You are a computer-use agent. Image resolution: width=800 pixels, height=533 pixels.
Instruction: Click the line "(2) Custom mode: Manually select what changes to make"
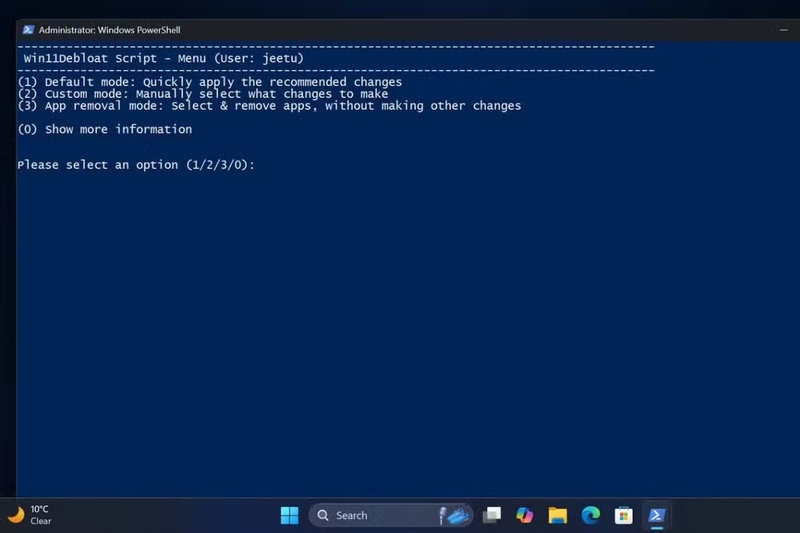pyautogui.click(x=203, y=94)
